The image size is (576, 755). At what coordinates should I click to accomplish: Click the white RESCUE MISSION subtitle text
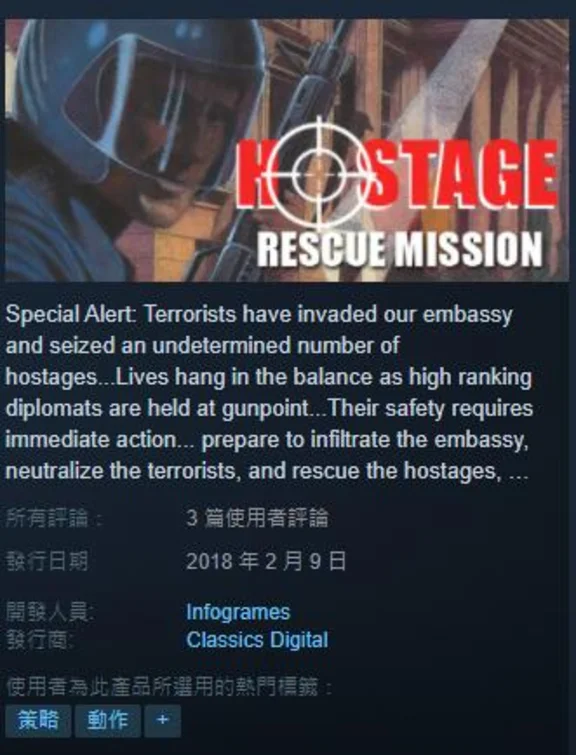[x=400, y=249]
